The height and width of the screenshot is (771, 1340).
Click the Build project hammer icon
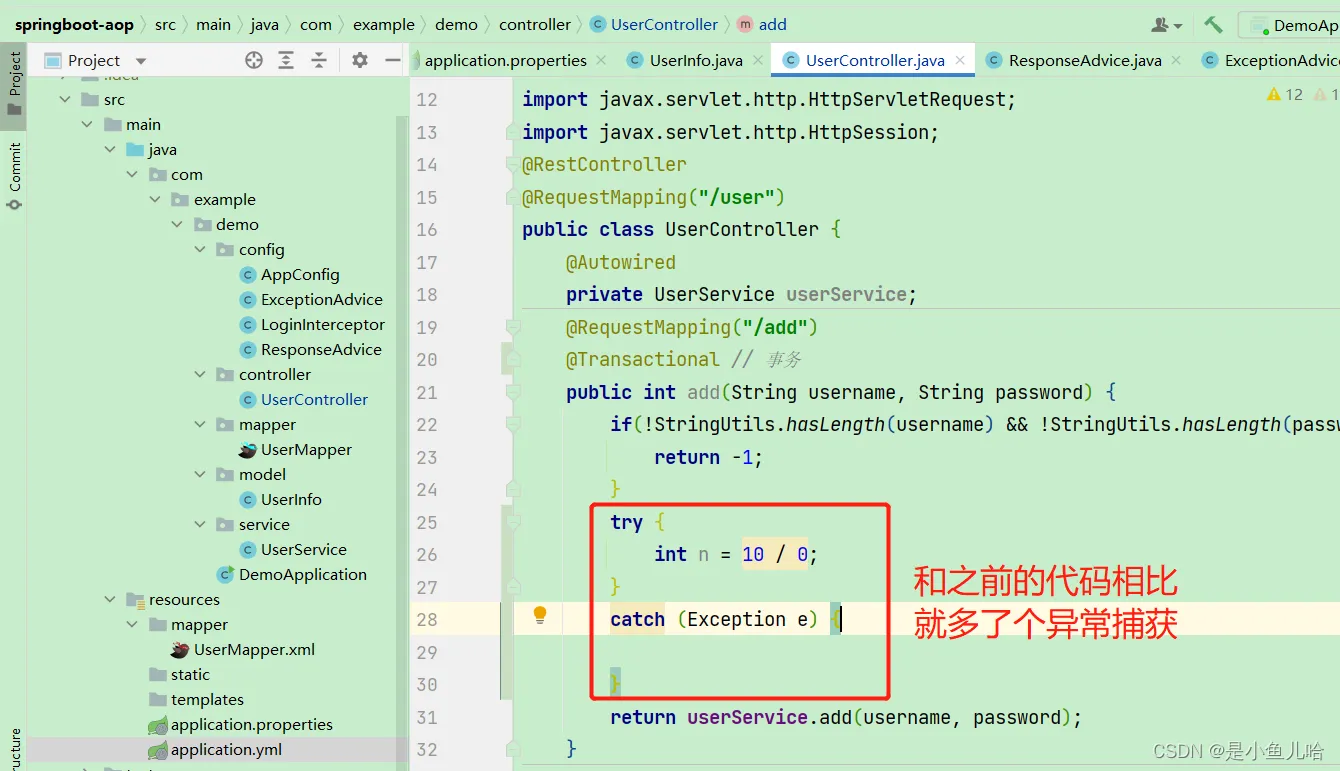click(x=1213, y=25)
